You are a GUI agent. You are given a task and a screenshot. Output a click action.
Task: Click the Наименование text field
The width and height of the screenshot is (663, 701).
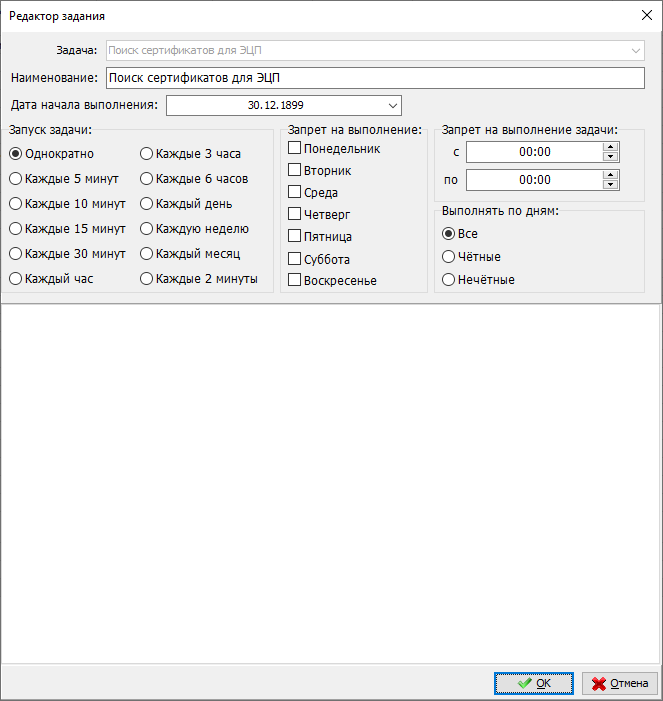click(375, 78)
